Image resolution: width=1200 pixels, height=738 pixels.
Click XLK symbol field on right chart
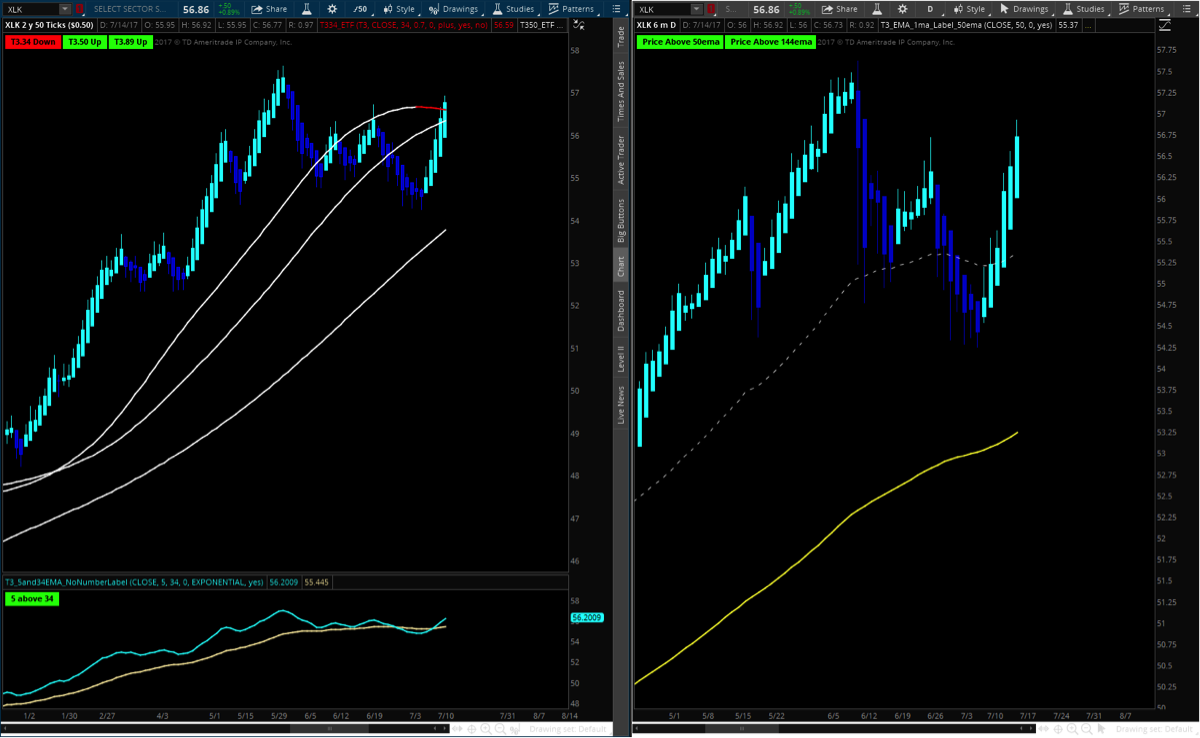tap(664, 9)
